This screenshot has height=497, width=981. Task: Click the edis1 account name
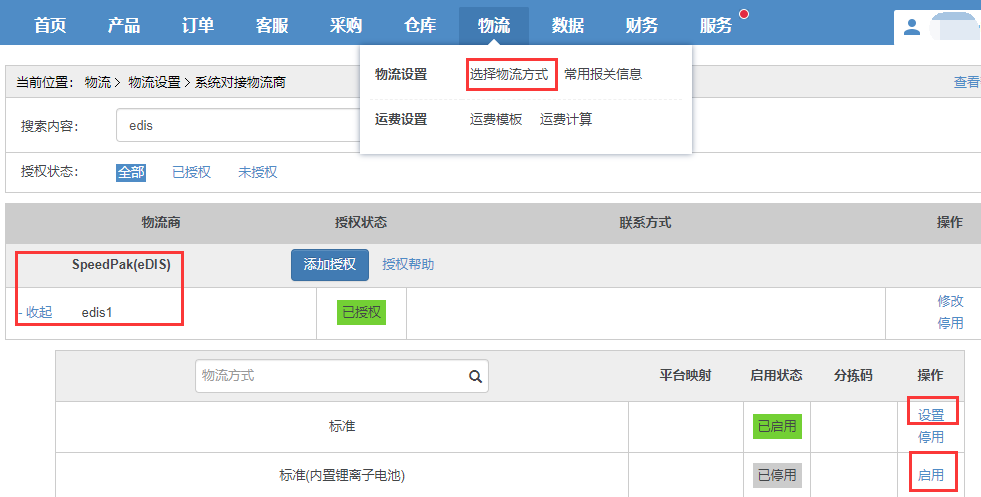pyautogui.click(x=97, y=312)
